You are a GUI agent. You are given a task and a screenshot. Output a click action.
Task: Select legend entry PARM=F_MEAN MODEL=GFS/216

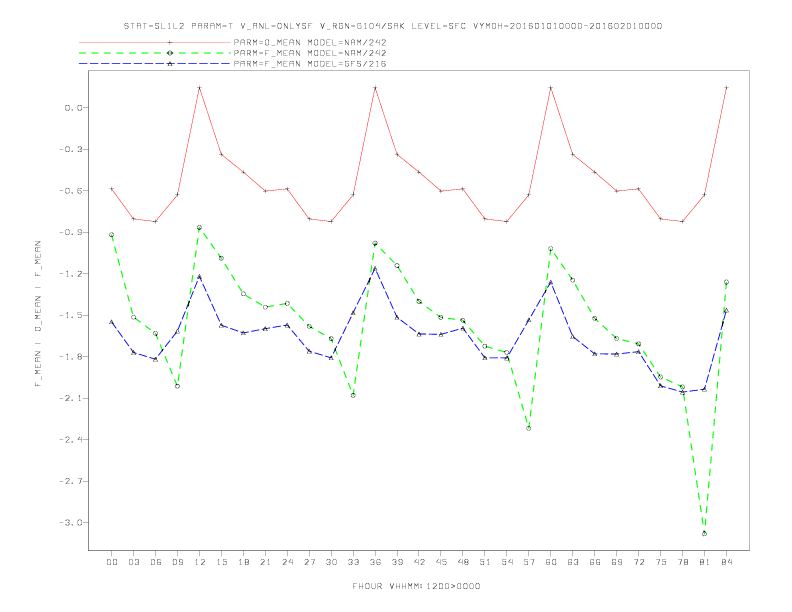click(310, 64)
